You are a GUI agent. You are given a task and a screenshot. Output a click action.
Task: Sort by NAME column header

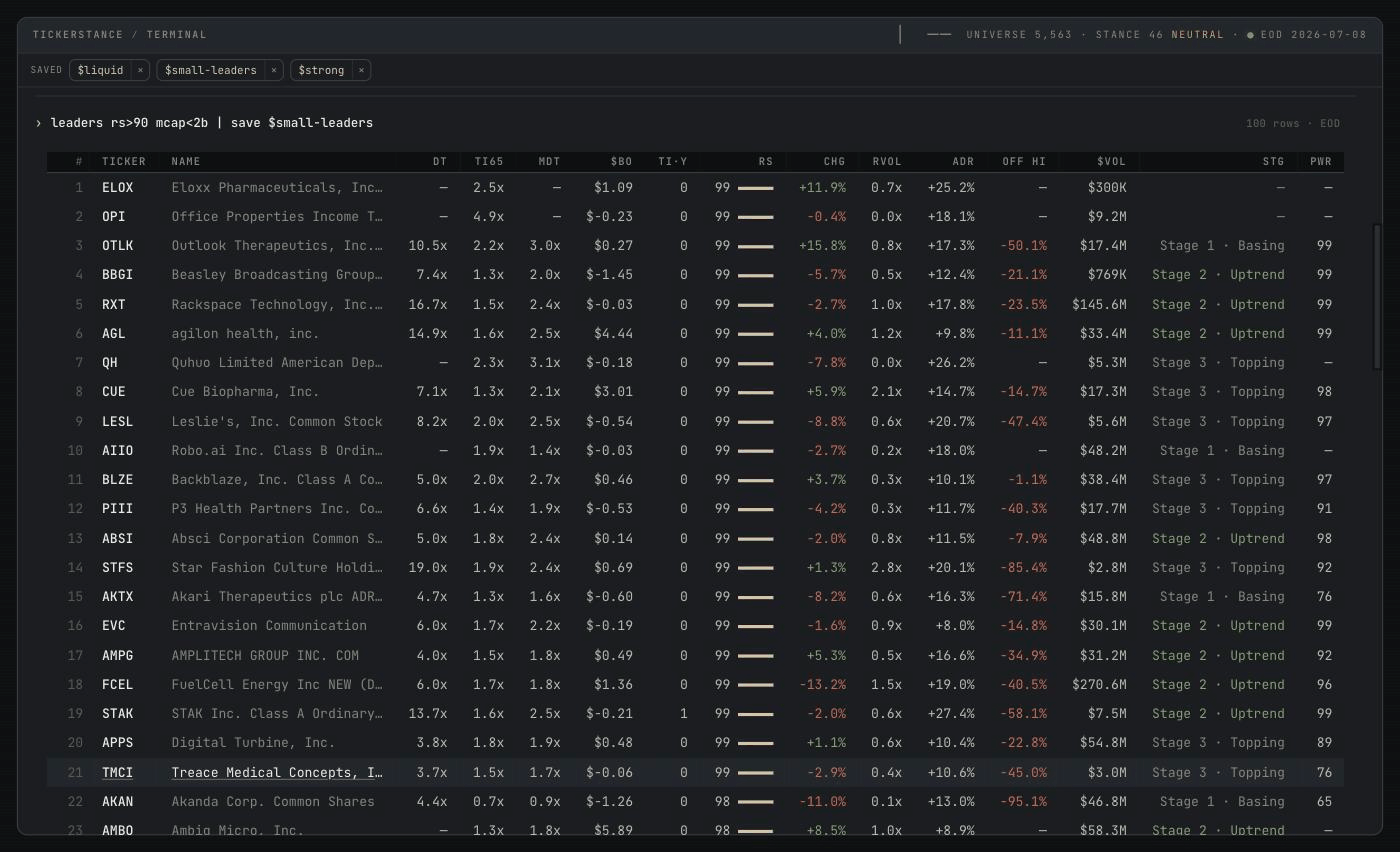pyautogui.click(x=186, y=161)
